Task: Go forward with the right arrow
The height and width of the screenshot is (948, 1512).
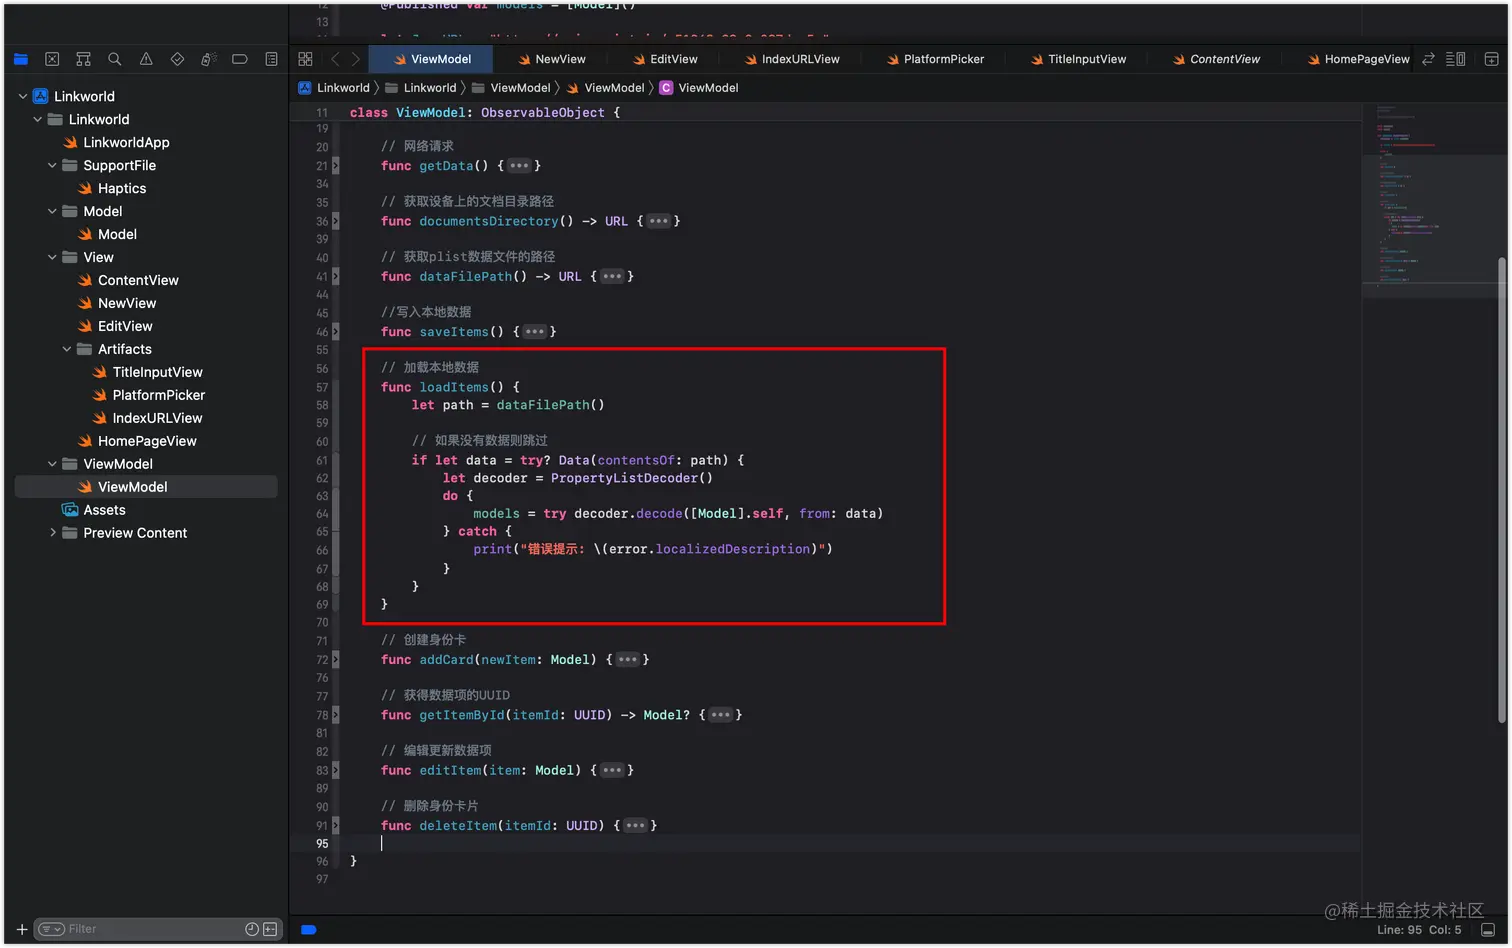Action: point(355,59)
